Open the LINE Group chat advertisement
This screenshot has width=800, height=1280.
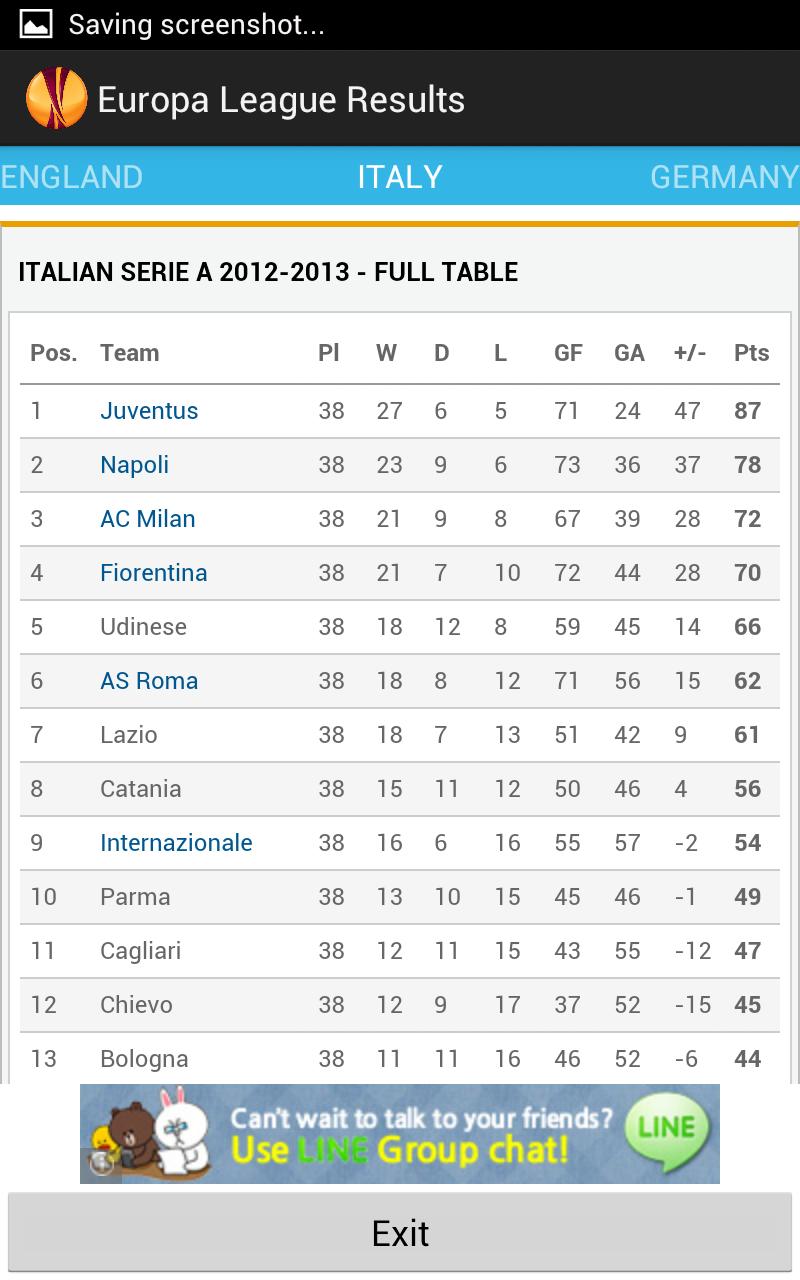coord(400,1135)
